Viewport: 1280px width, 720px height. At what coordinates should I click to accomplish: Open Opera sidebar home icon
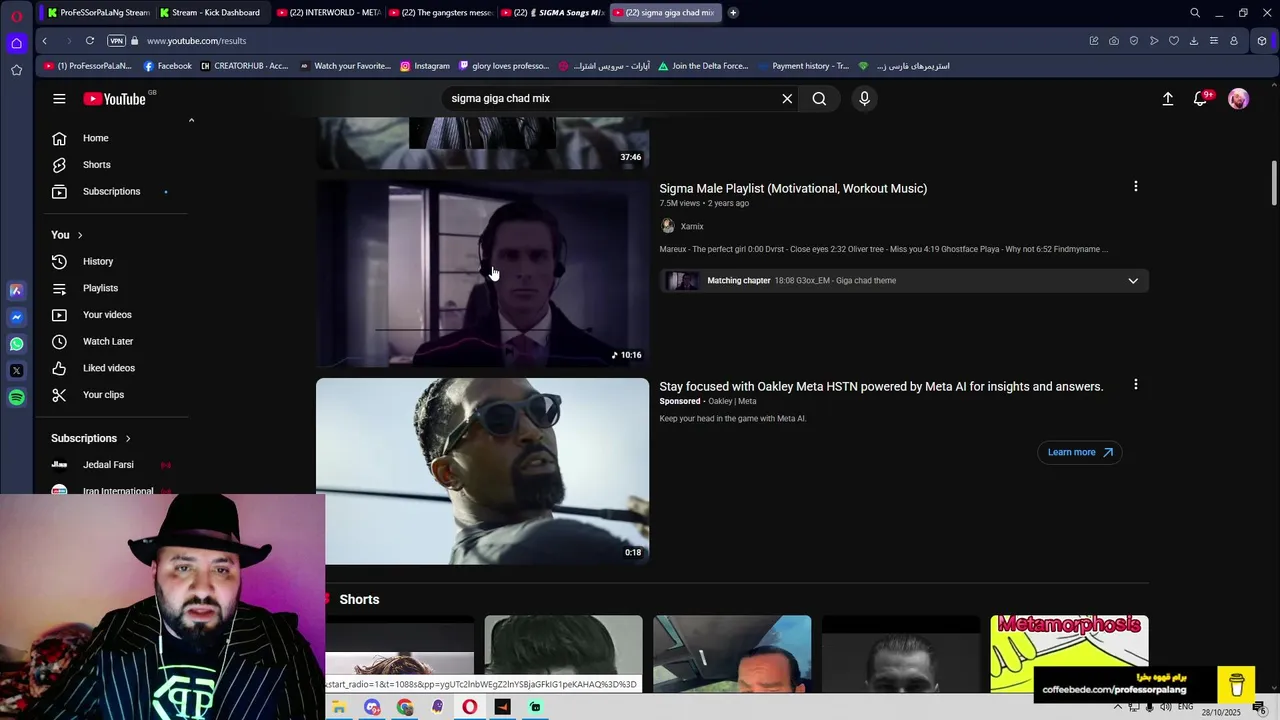(x=16, y=43)
